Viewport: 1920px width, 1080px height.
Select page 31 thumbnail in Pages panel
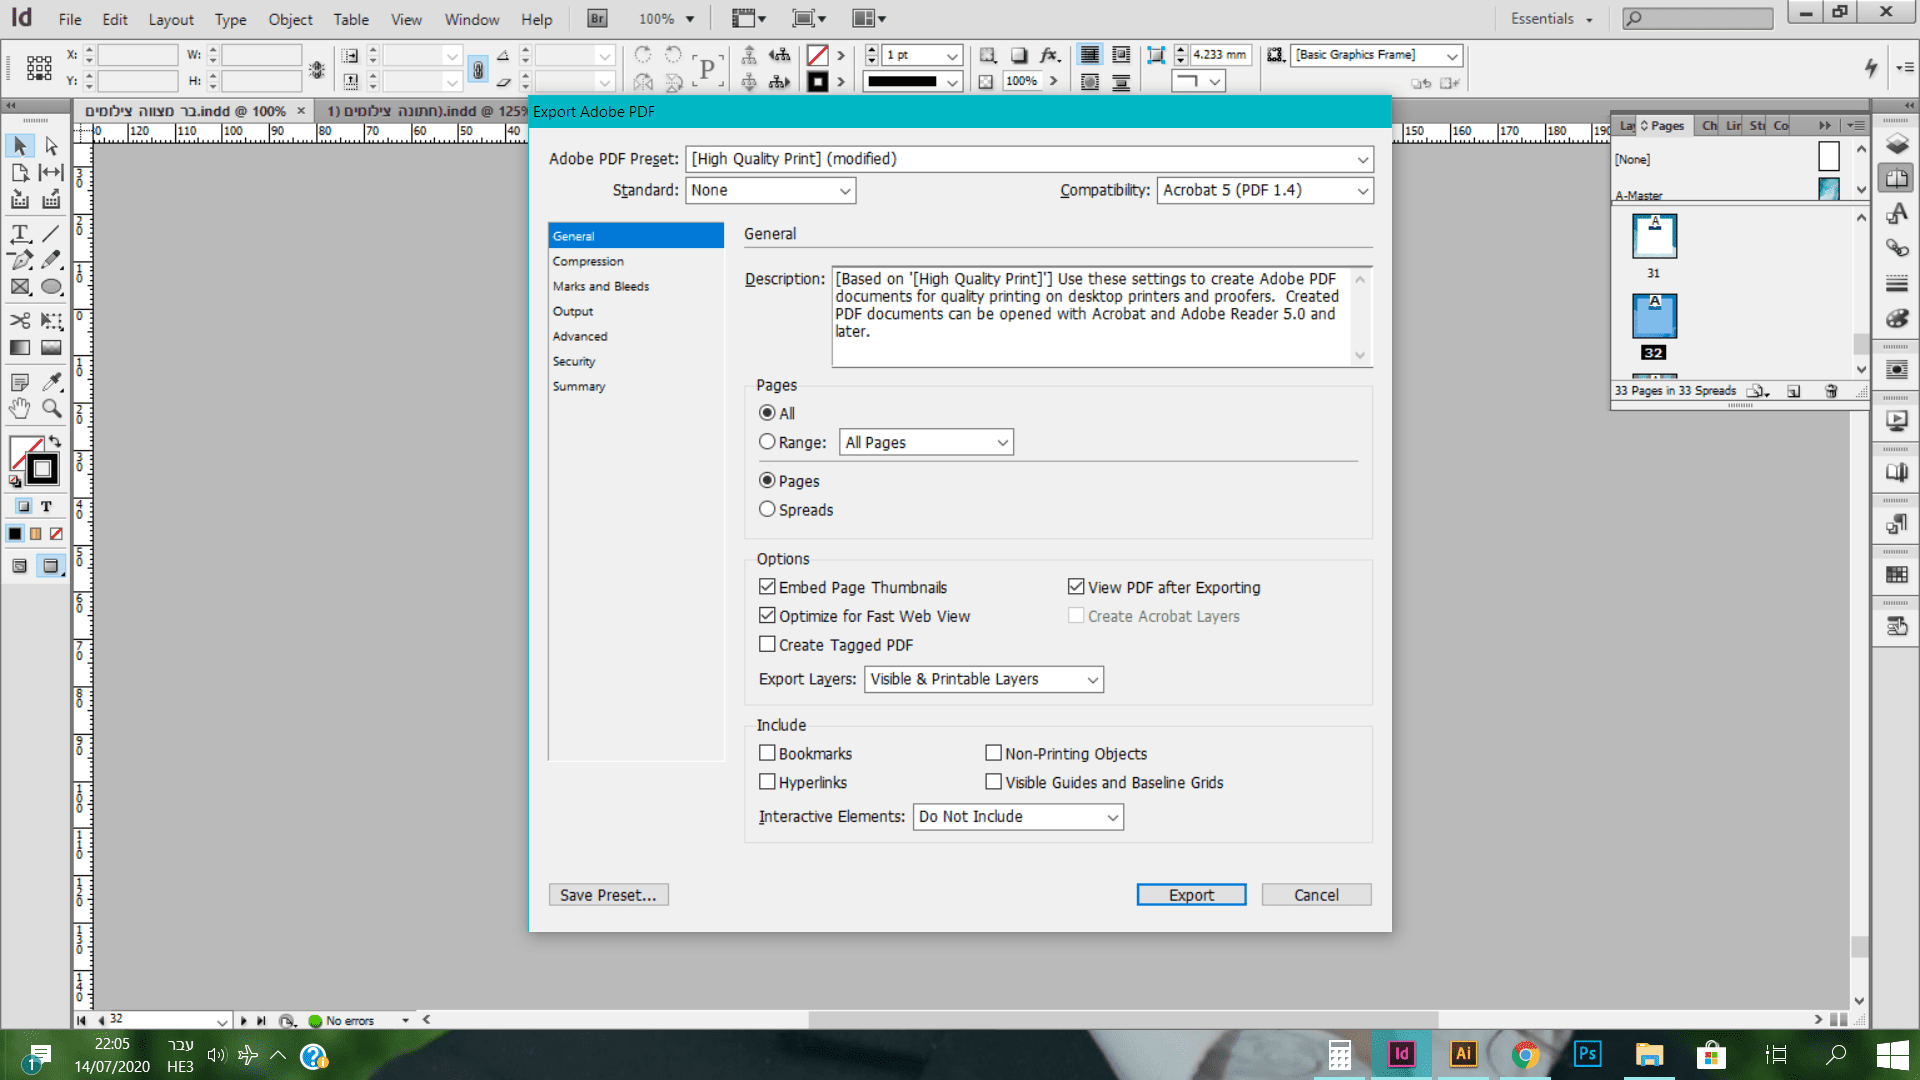[x=1654, y=237]
